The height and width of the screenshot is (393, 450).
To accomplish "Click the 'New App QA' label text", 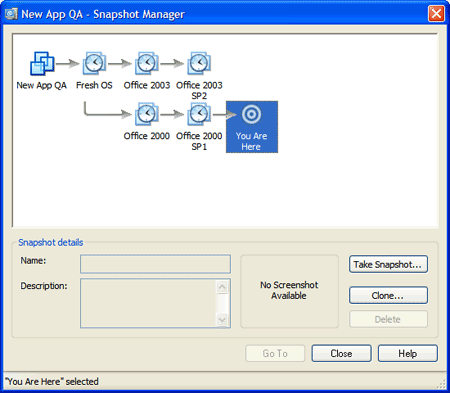I will (x=42, y=85).
